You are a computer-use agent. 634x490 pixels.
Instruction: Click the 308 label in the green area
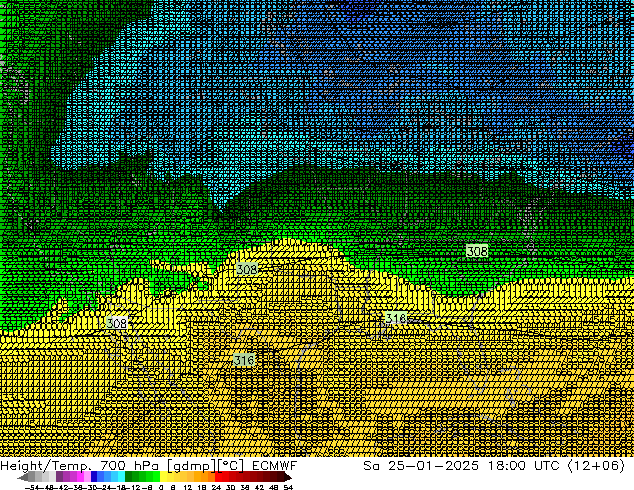pyautogui.click(x=477, y=251)
